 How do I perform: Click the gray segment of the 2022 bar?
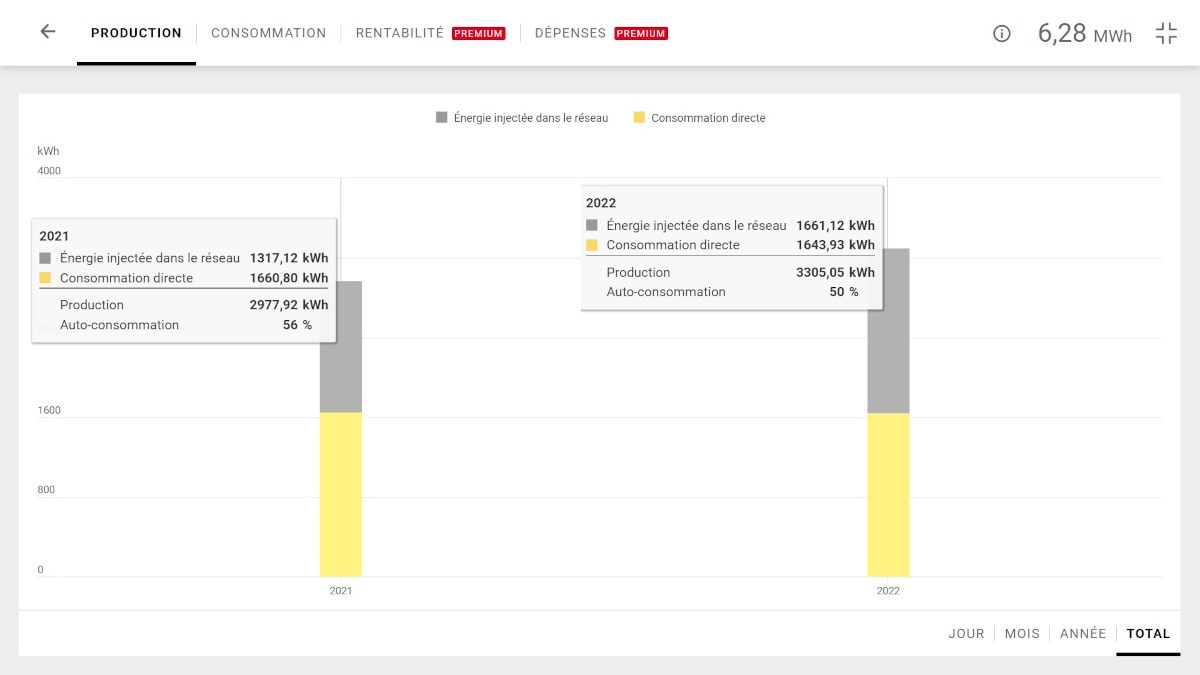(x=889, y=360)
